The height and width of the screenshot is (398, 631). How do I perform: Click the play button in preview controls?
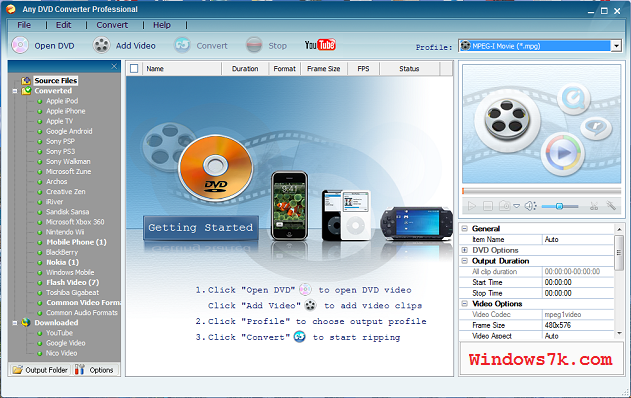click(472, 206)
